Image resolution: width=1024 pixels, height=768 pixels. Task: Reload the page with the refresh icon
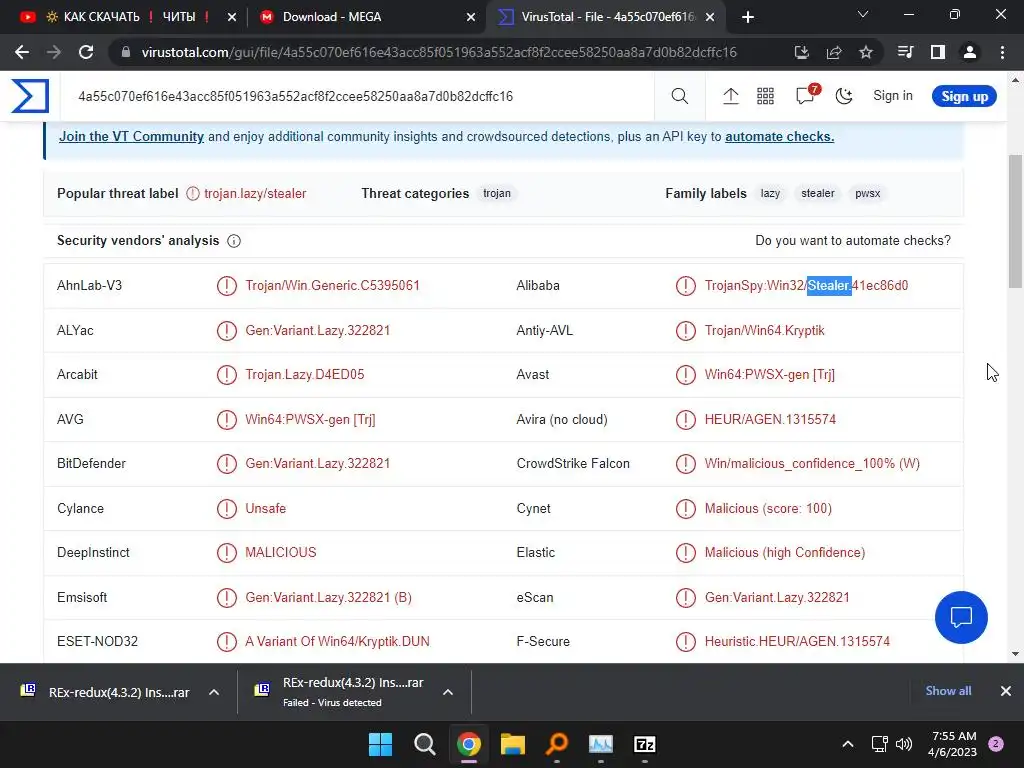point(86,52)
